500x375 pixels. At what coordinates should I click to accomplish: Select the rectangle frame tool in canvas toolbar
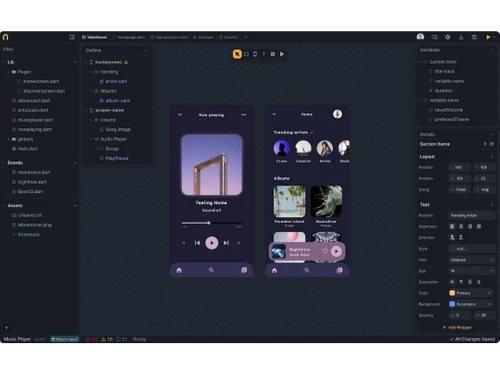tap(246, 54)
